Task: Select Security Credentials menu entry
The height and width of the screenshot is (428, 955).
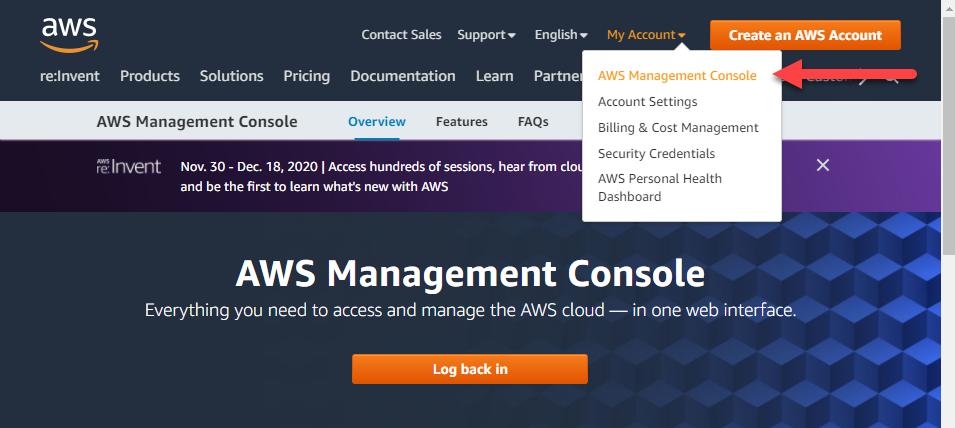Action: [x=656, y=153]
